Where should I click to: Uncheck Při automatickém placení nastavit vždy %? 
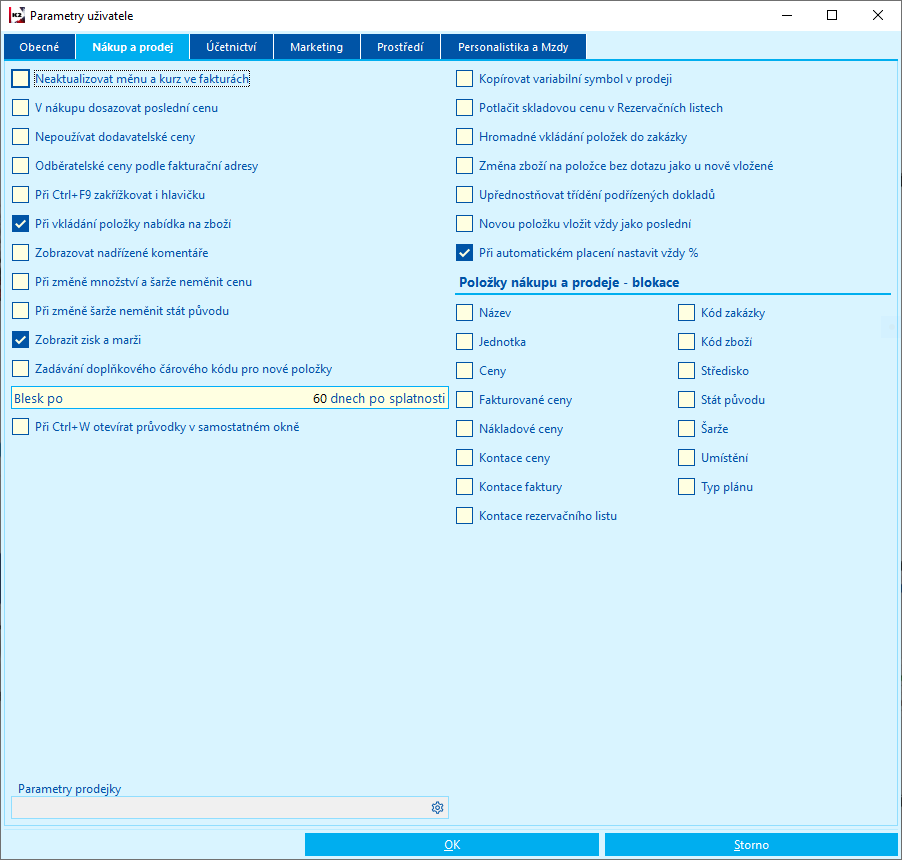[x=464, y=253]
